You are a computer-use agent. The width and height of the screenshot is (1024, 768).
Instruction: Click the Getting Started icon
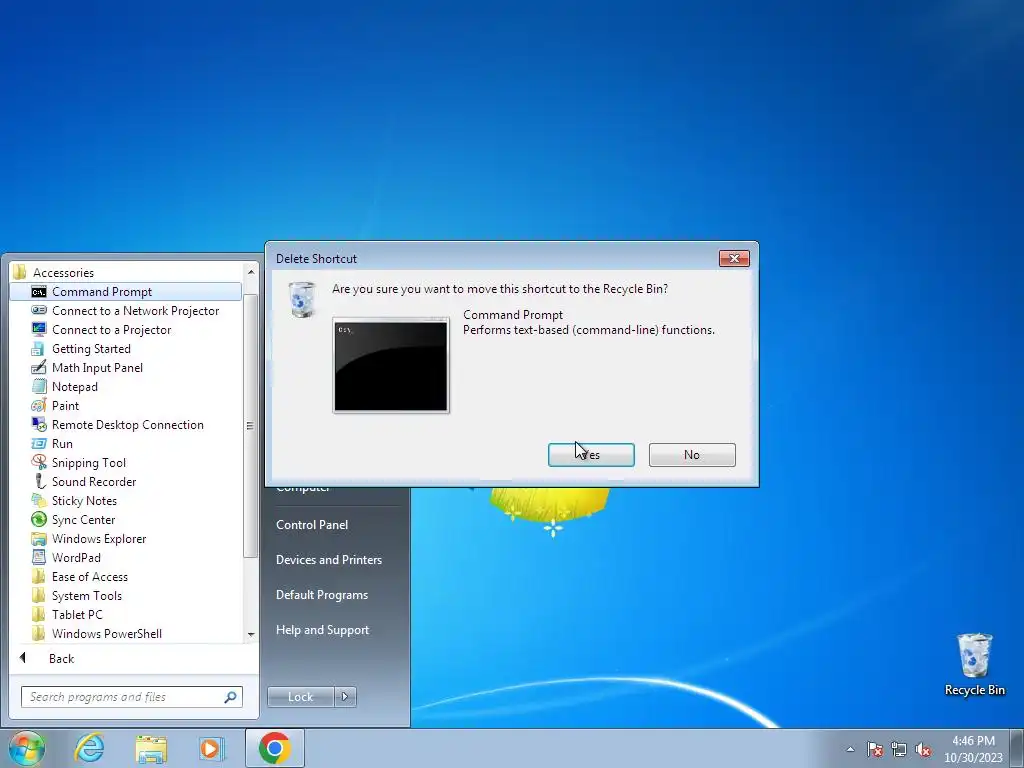pos(39,349)
